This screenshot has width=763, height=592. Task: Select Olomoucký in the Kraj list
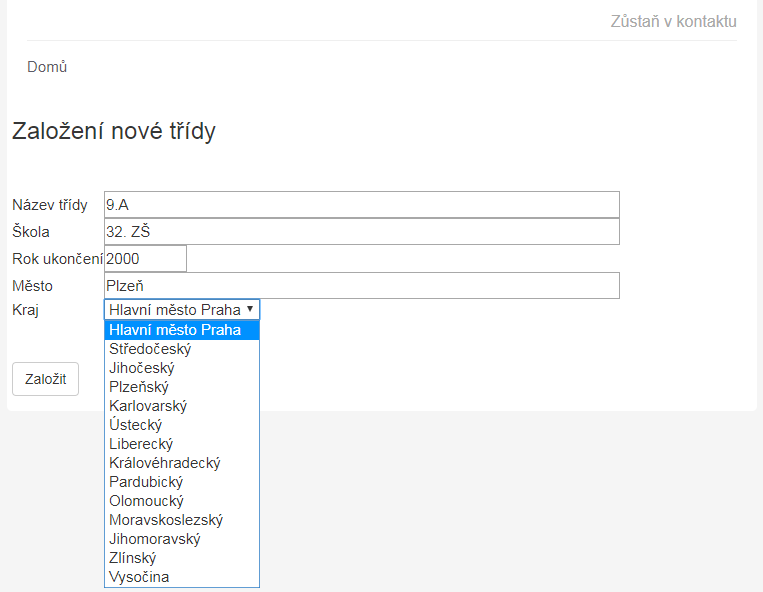click(146, 501)
